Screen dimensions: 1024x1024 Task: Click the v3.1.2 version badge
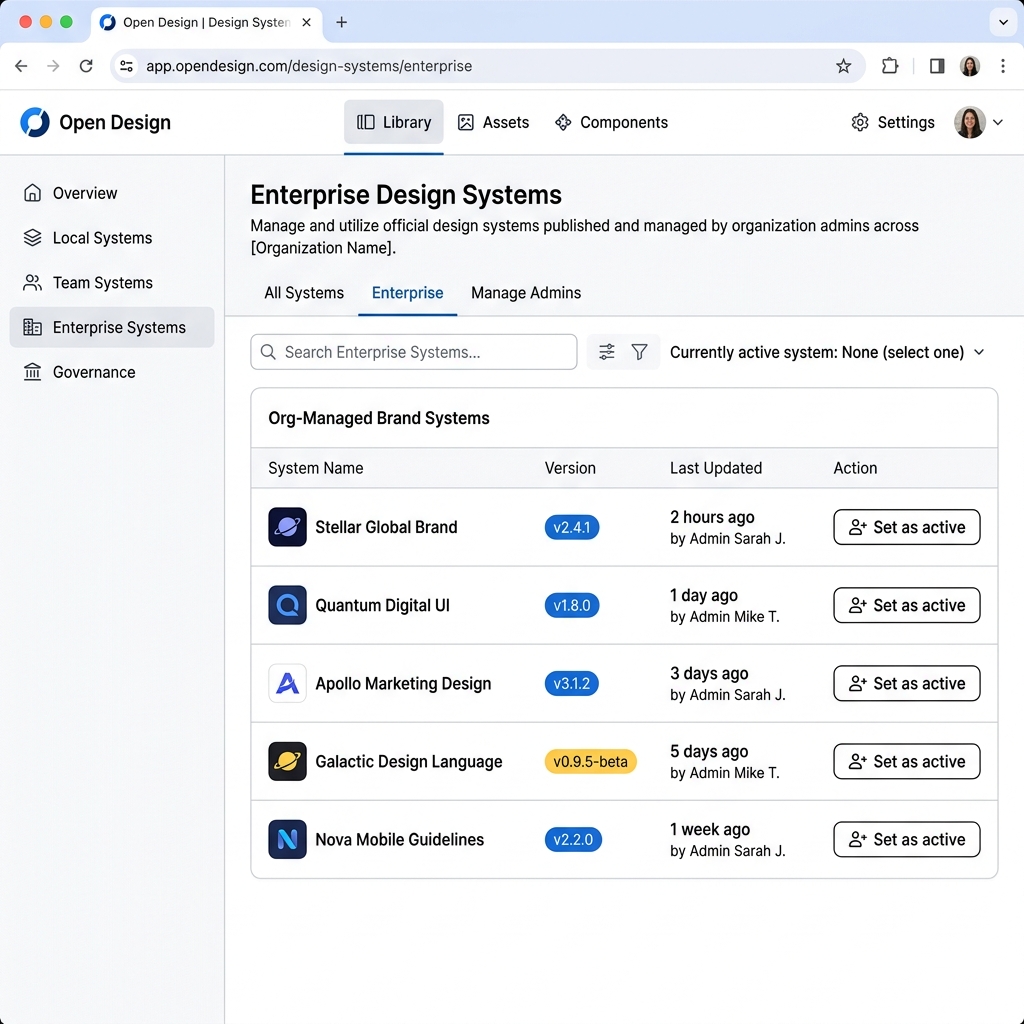pos(571,683)
